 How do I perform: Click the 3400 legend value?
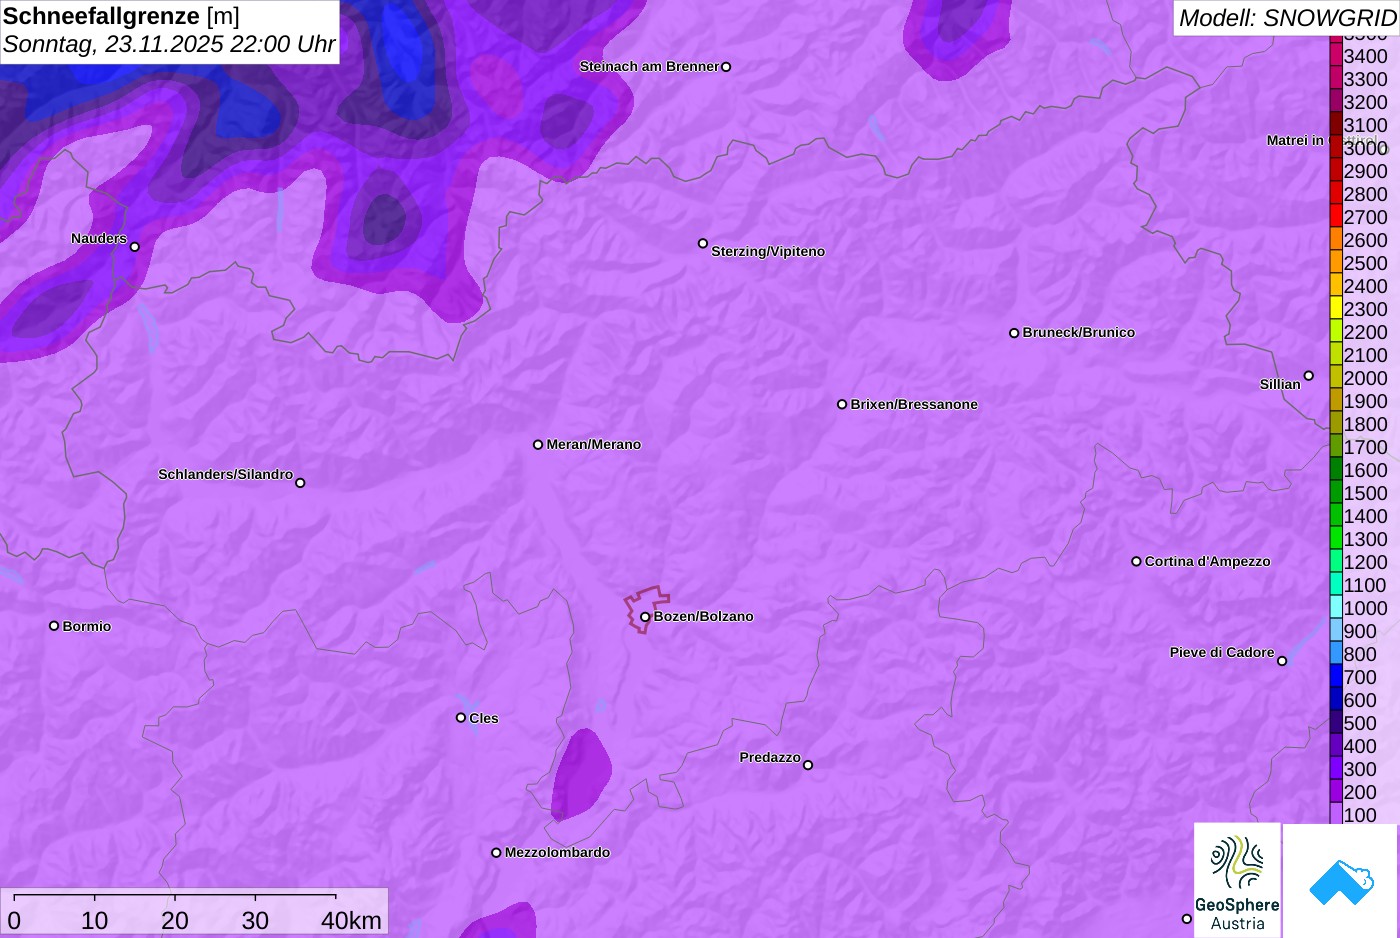click(x=1366, y=56)
